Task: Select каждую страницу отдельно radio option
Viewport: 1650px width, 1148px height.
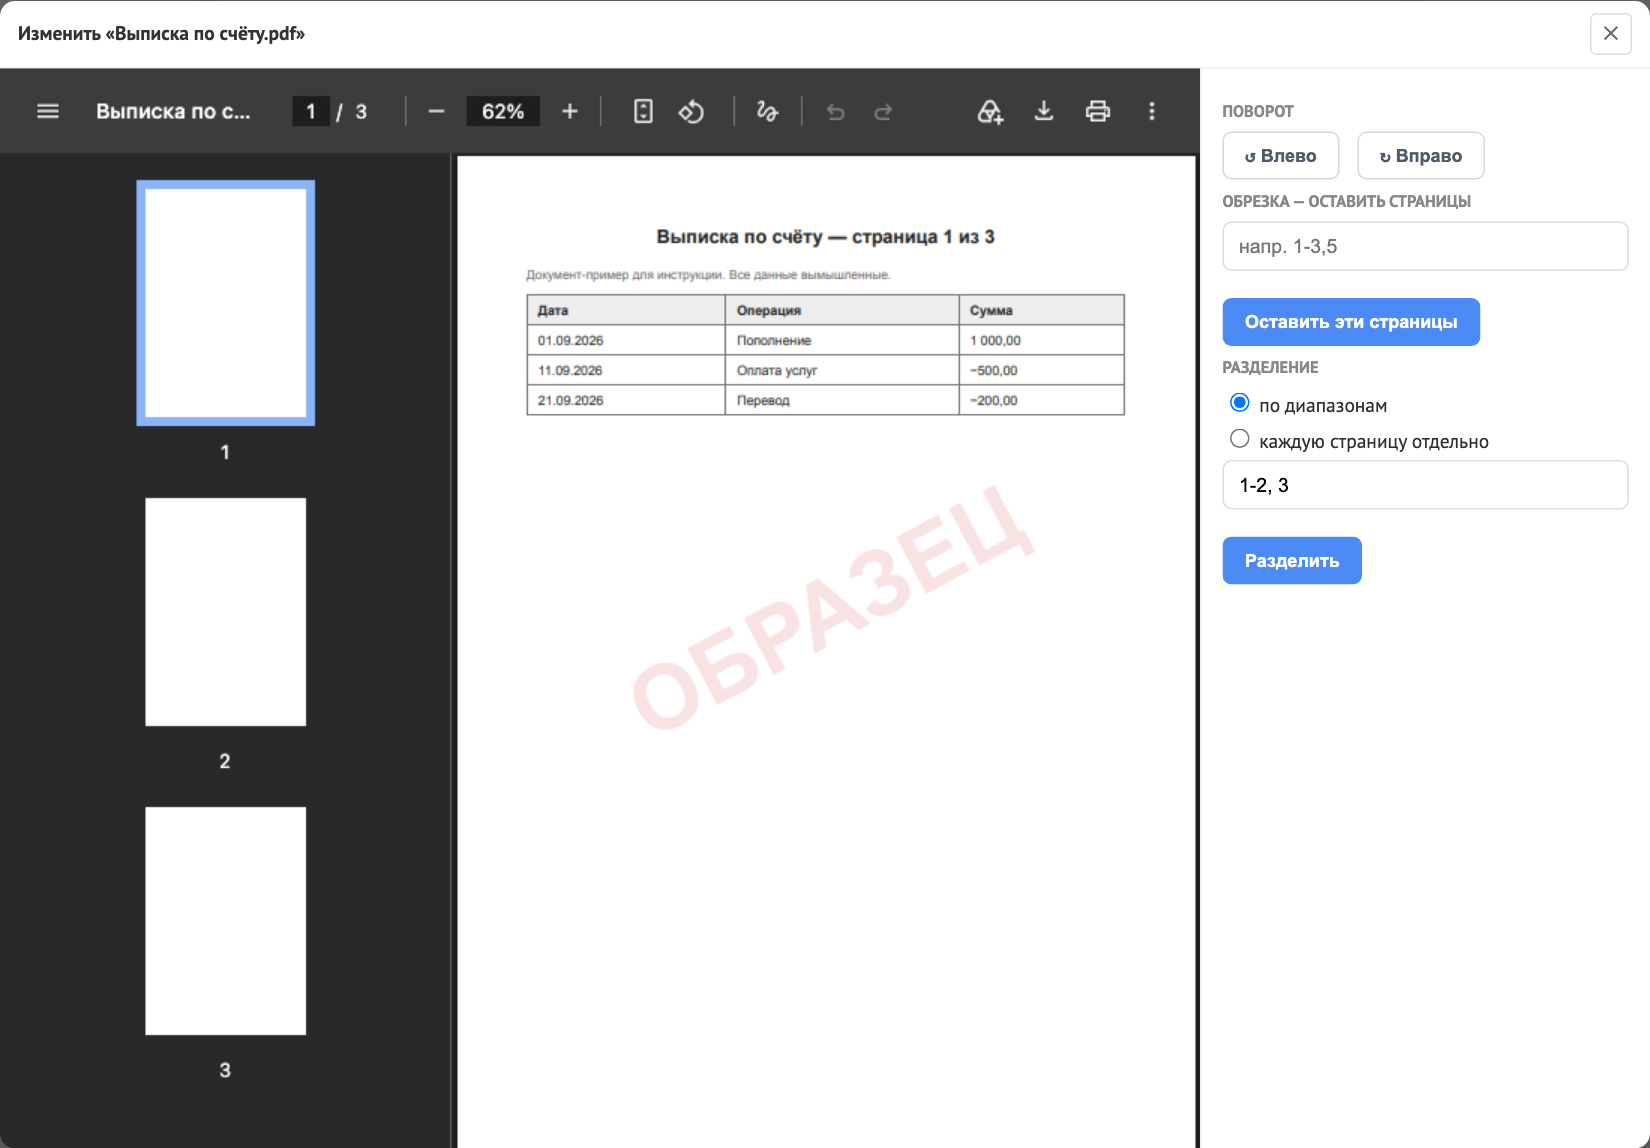Action: tap(1240, 439)
